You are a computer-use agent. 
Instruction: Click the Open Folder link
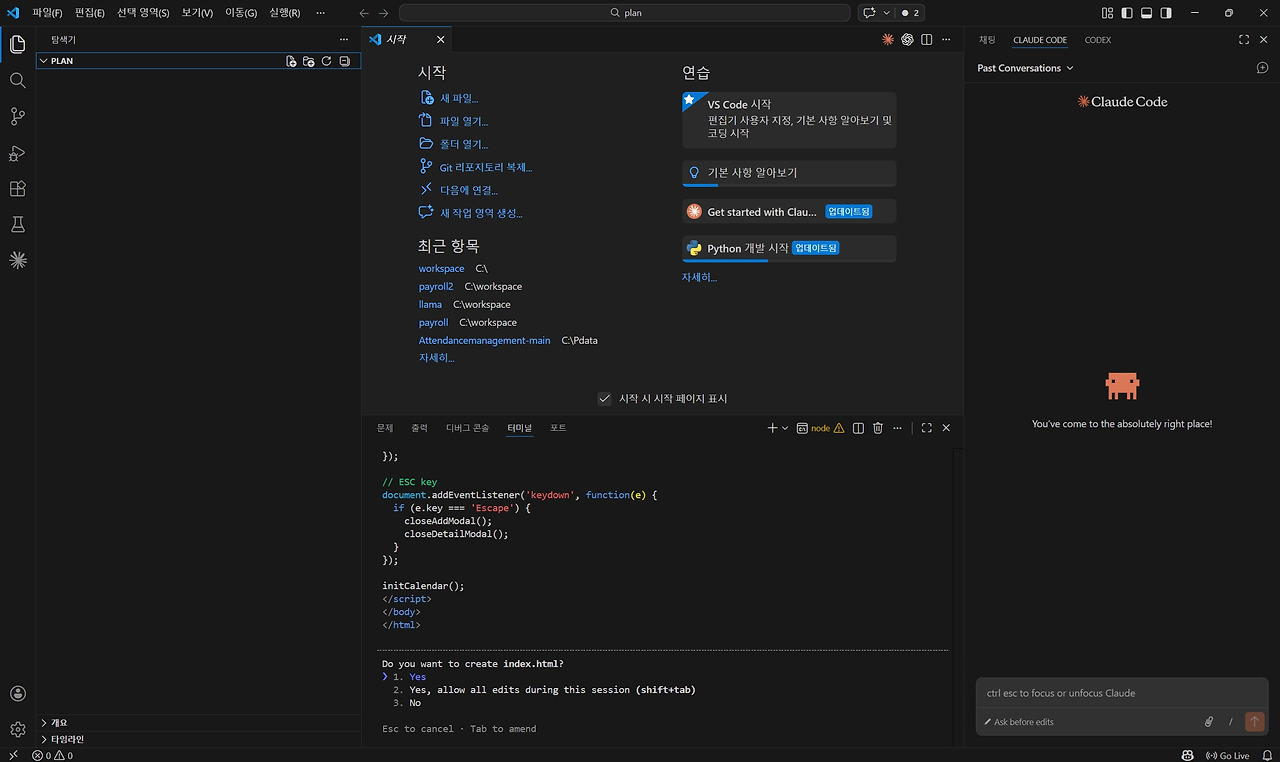point(464,144)
